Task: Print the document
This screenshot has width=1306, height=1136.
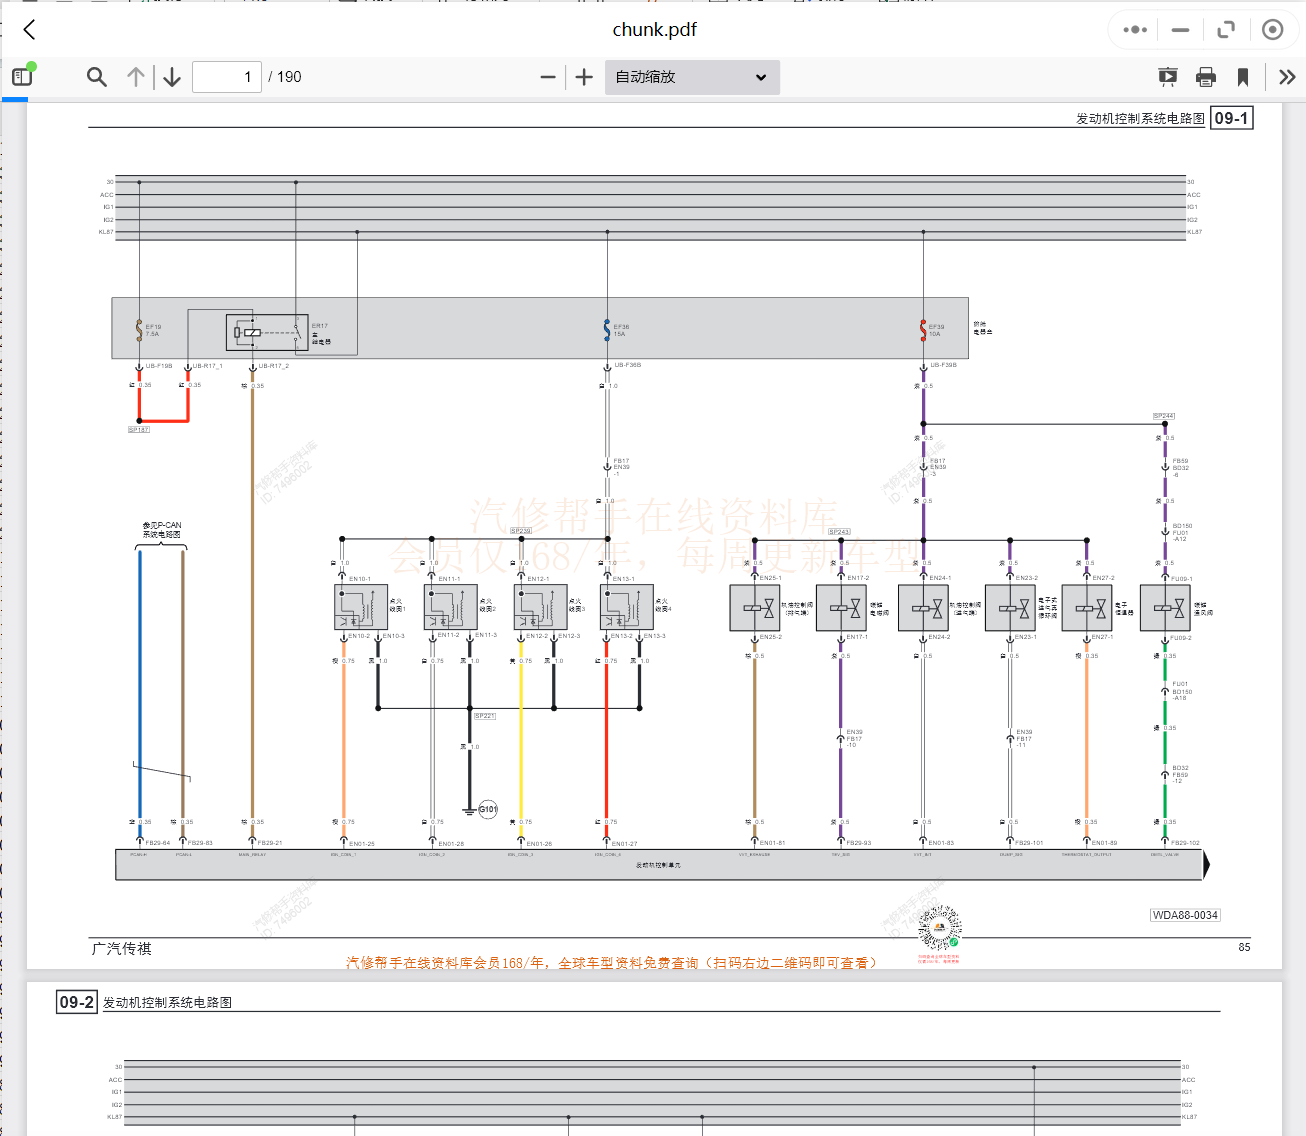Action: [1206, 77]
